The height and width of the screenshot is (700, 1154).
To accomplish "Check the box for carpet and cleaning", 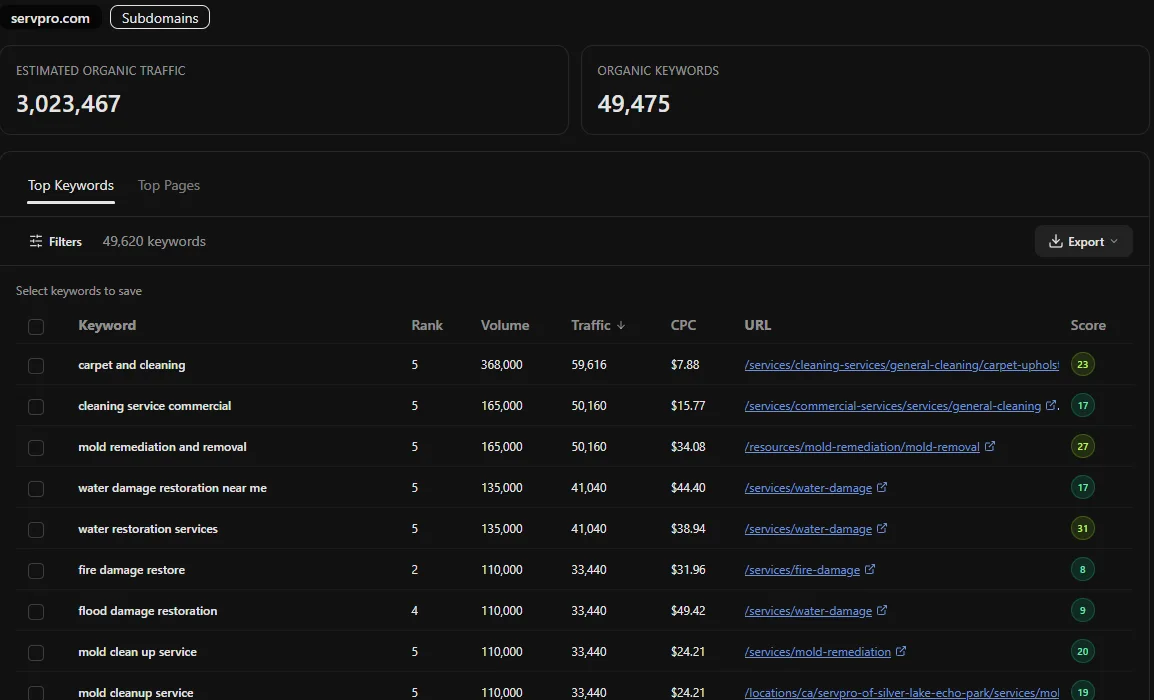I will pos(36,366).
